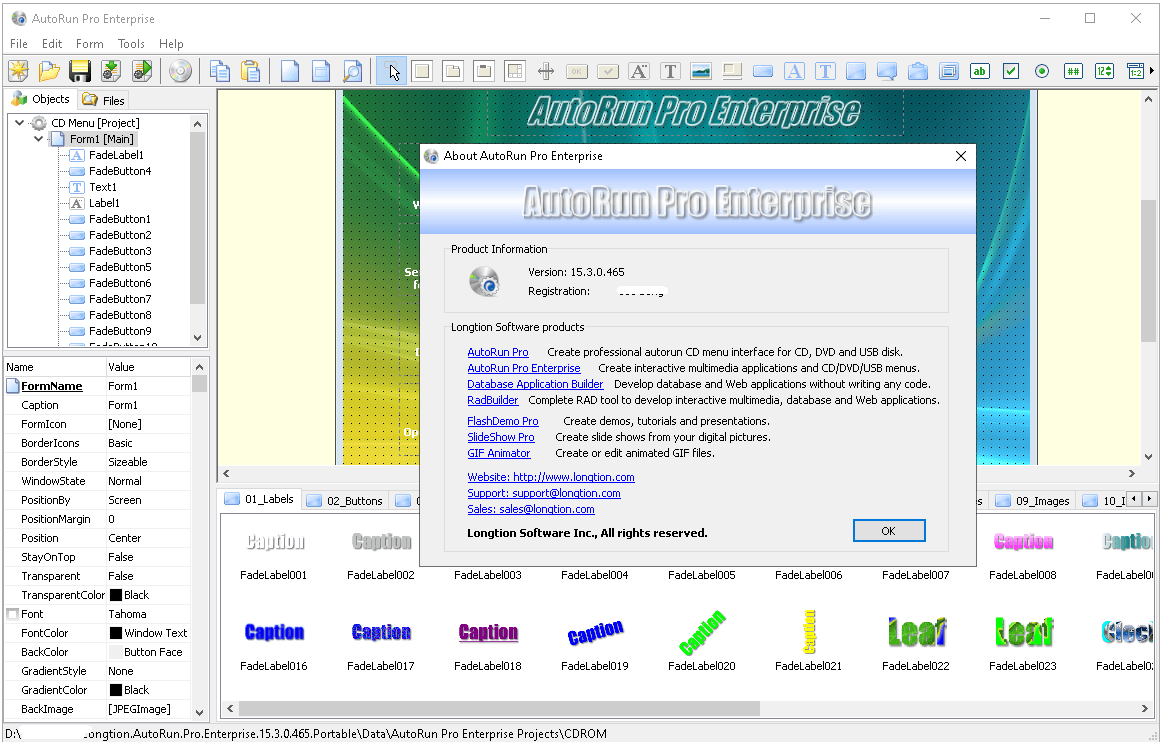Open the 09_Images gallery tab
The image size is (1161, 742).
[x=1034, y=501]
